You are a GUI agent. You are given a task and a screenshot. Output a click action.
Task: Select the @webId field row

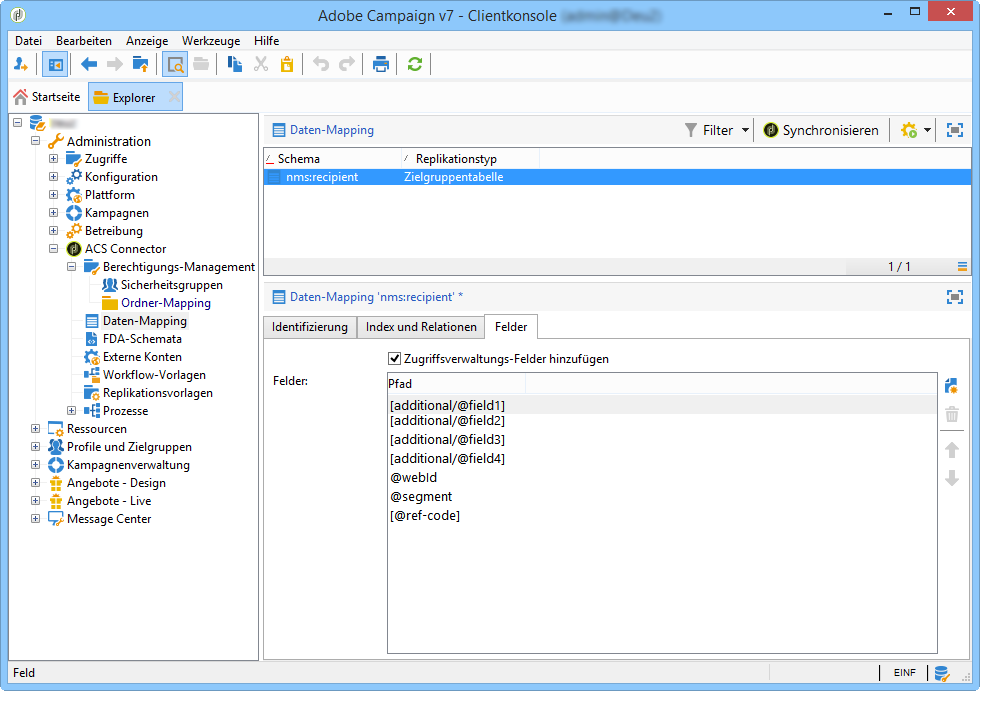tap(414, 478)
